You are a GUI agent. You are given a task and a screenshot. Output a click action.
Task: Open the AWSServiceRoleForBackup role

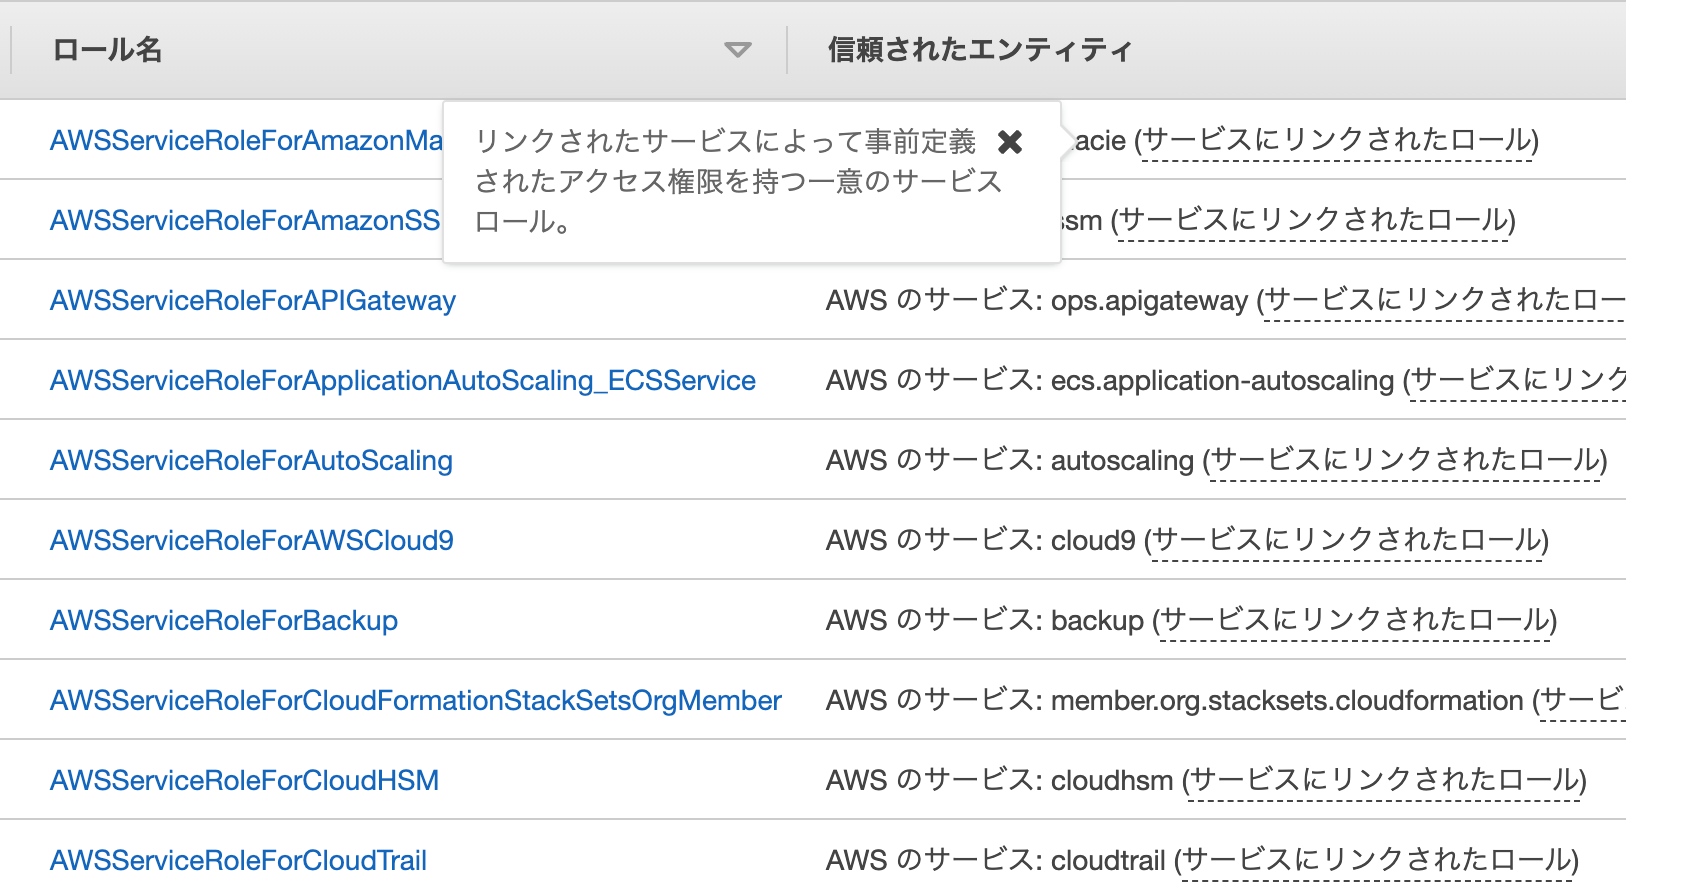[x=224, y=620]
